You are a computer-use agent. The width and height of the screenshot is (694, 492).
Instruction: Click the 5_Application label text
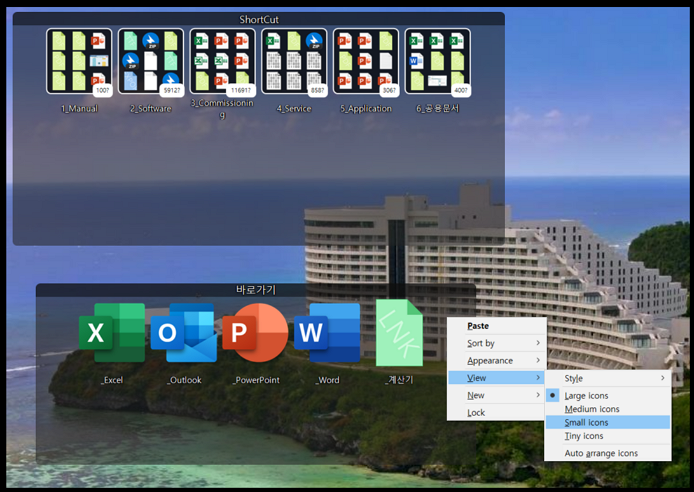coord(366,108)
